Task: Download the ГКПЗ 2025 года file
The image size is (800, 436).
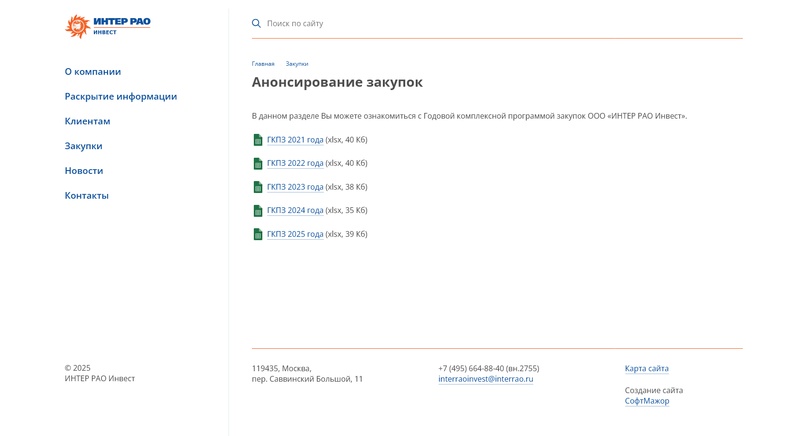Action: pyautogui.click(x=295, y=234)
